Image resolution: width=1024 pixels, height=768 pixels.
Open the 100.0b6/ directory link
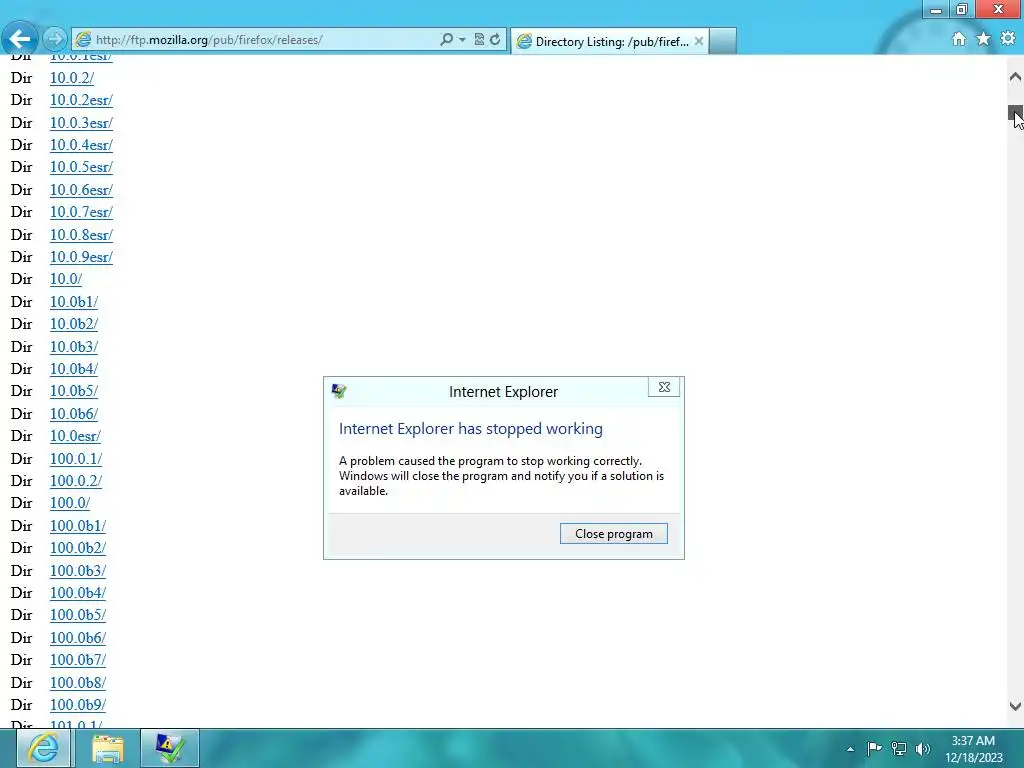point(78,638)
